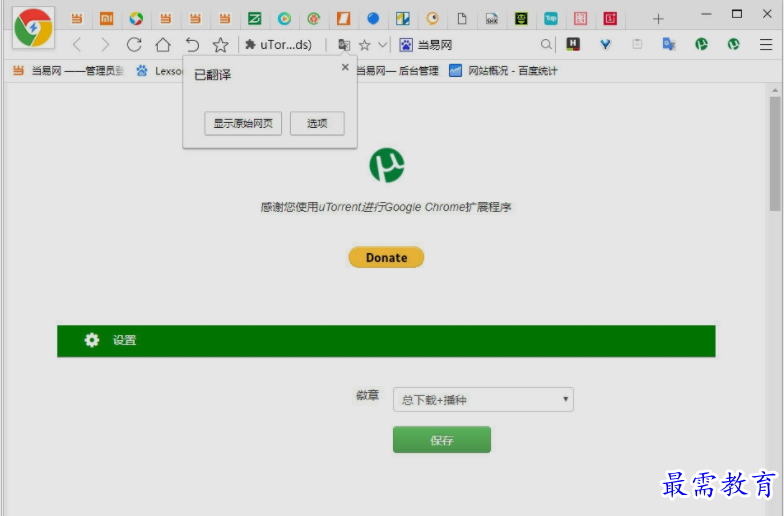Go back with the back arrow
784x516 pixels.
[76, 45]
